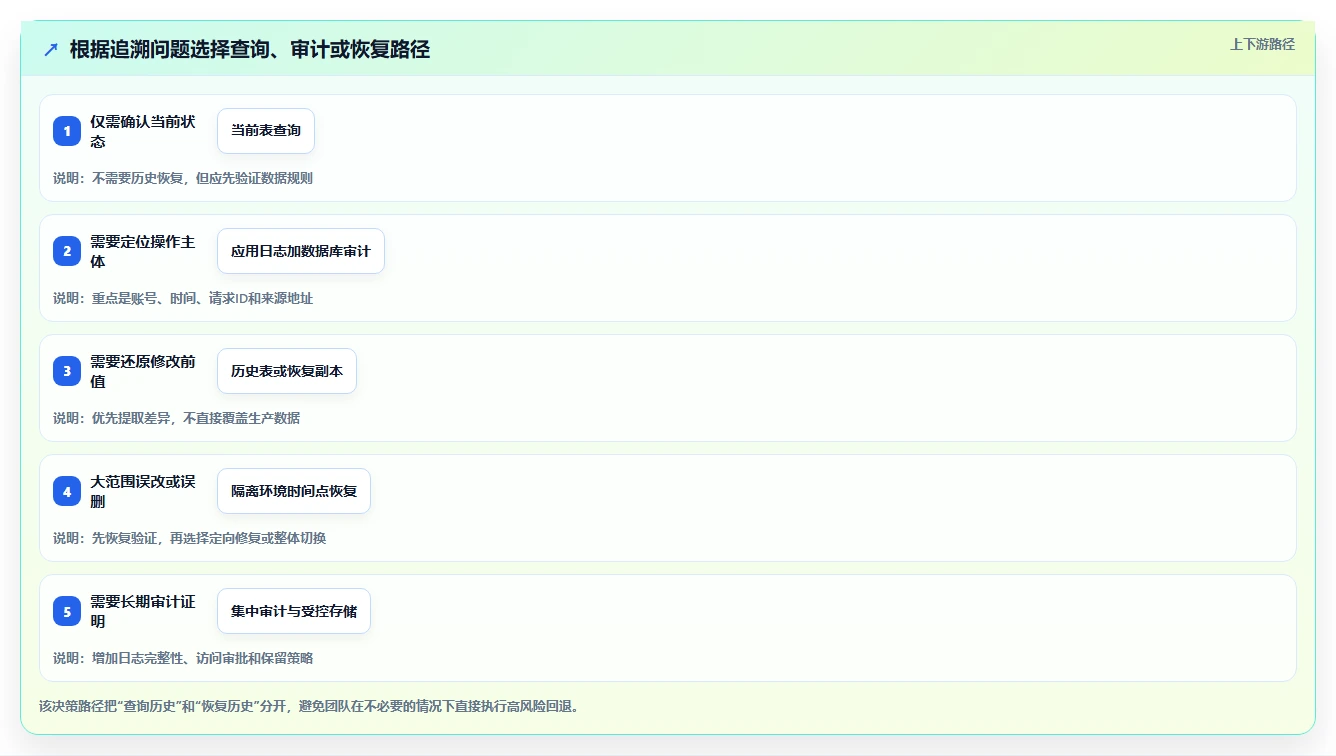1336x756 pixels.
Task: Click the step 4 number badge
Action: (67, 491)
